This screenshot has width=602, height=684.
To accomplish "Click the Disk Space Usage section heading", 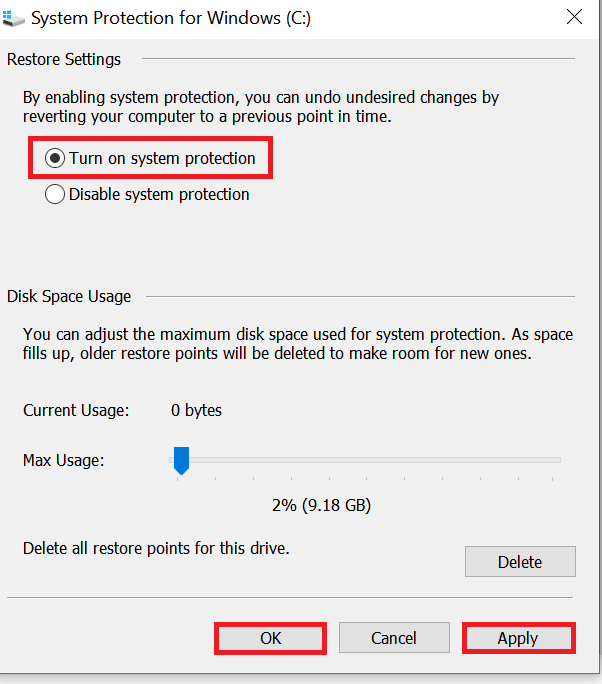I will click(69, 296).
